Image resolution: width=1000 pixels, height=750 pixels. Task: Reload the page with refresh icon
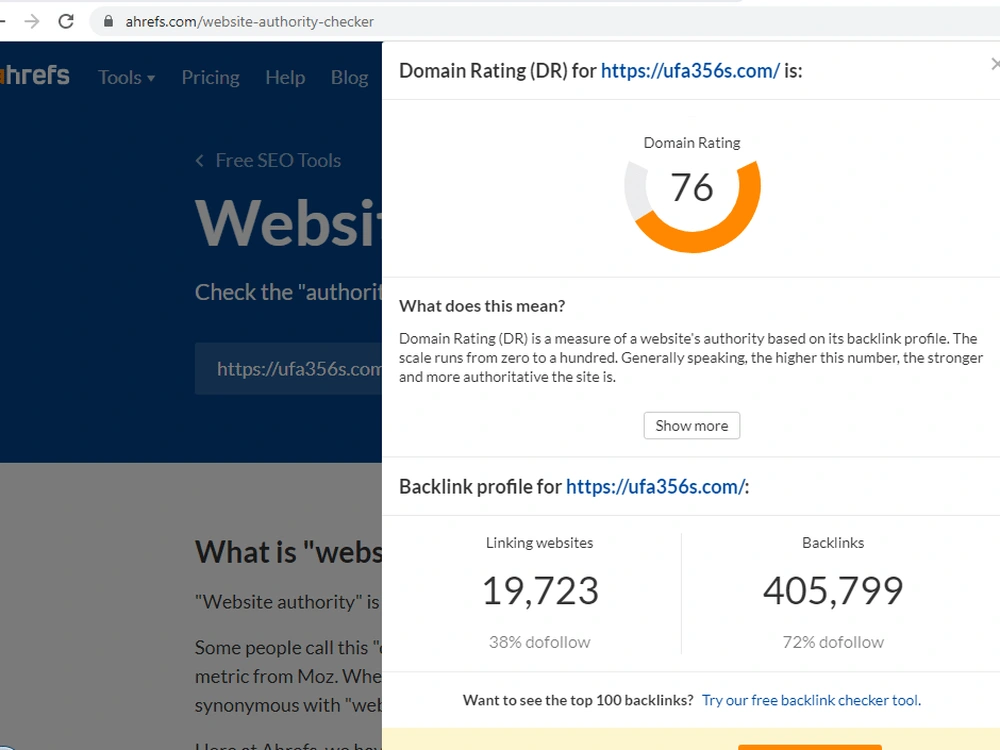point(66,22)
